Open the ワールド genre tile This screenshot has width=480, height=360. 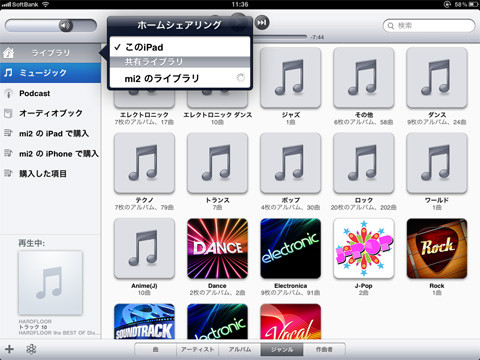(x=437, y=163)
